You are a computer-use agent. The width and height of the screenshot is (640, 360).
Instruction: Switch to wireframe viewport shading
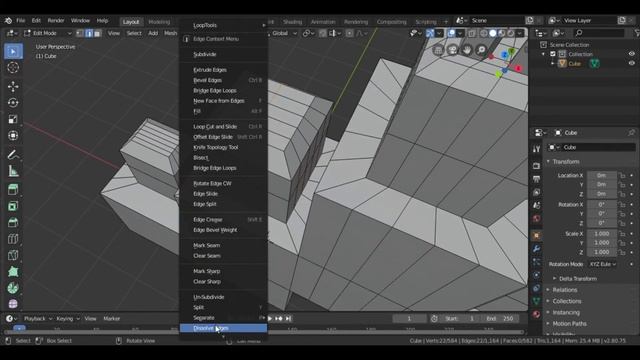484,33
